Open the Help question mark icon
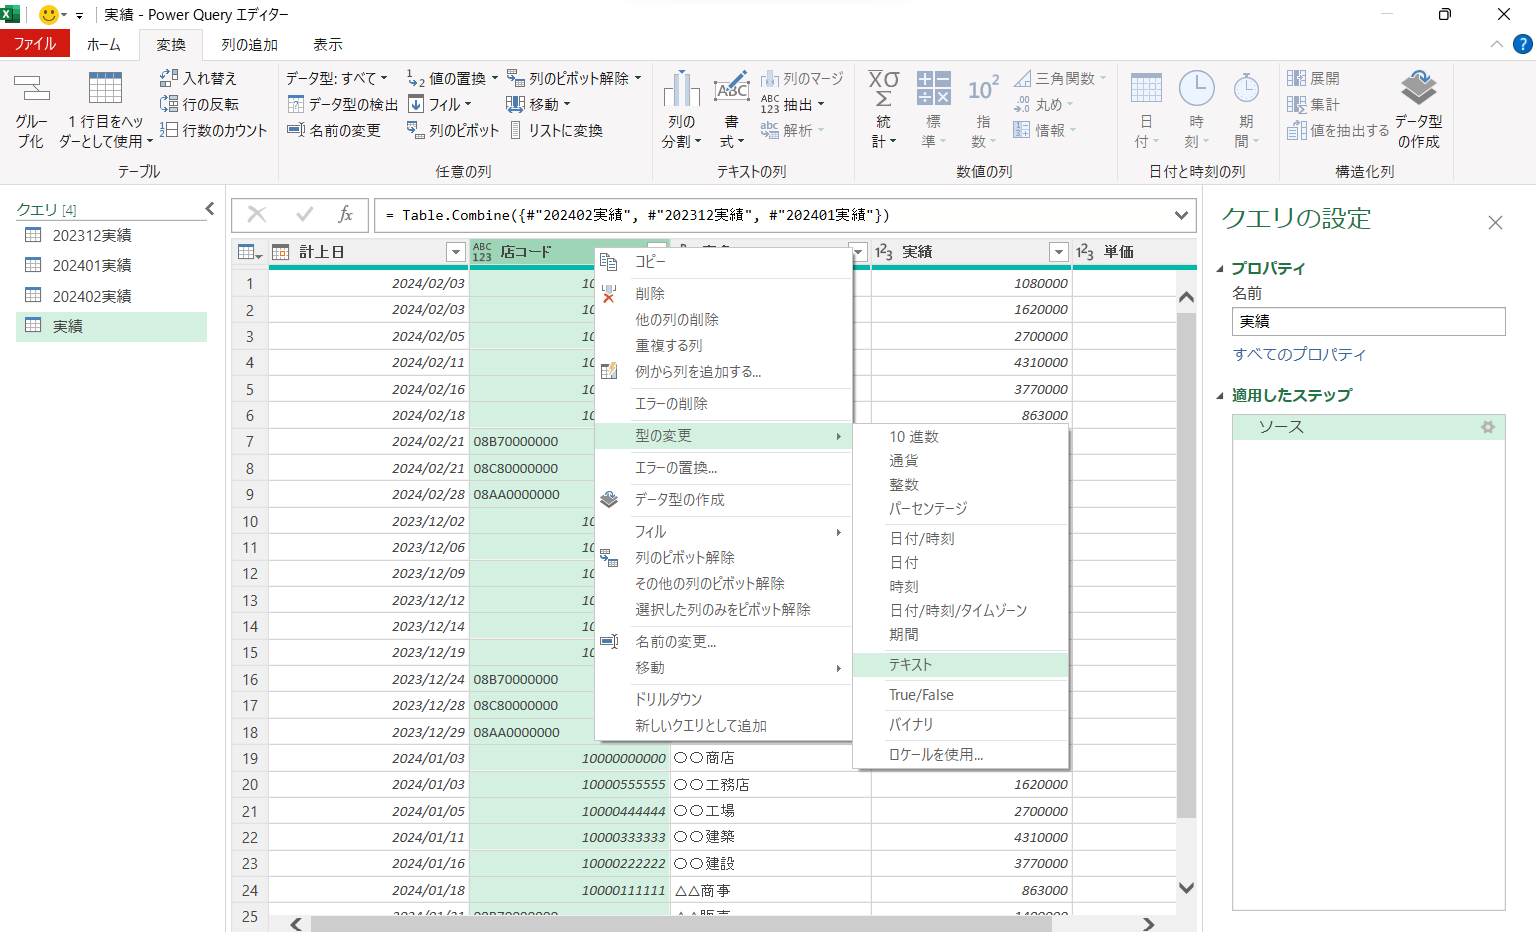The image size is (1536, 932). point(1522,44)
